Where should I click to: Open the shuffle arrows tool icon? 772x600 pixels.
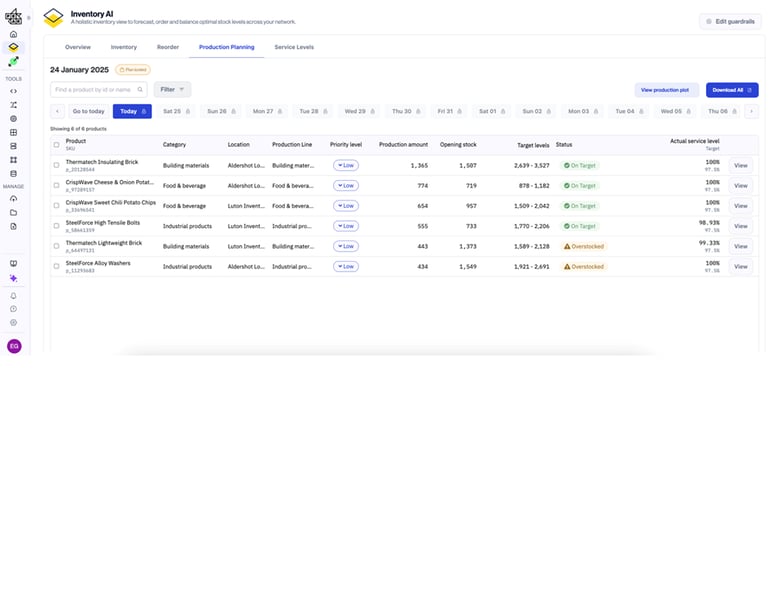point(13,105)
